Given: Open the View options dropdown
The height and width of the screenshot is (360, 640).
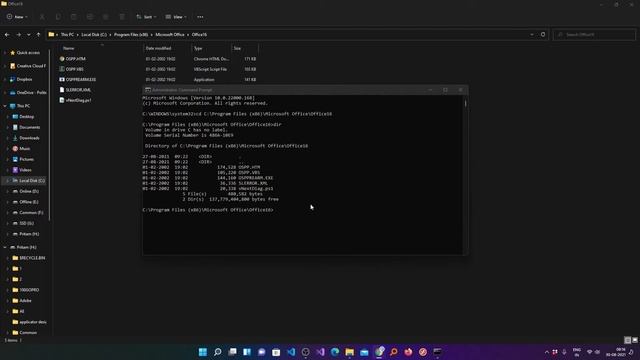Looking at the screenshot, I should point(176,17).
